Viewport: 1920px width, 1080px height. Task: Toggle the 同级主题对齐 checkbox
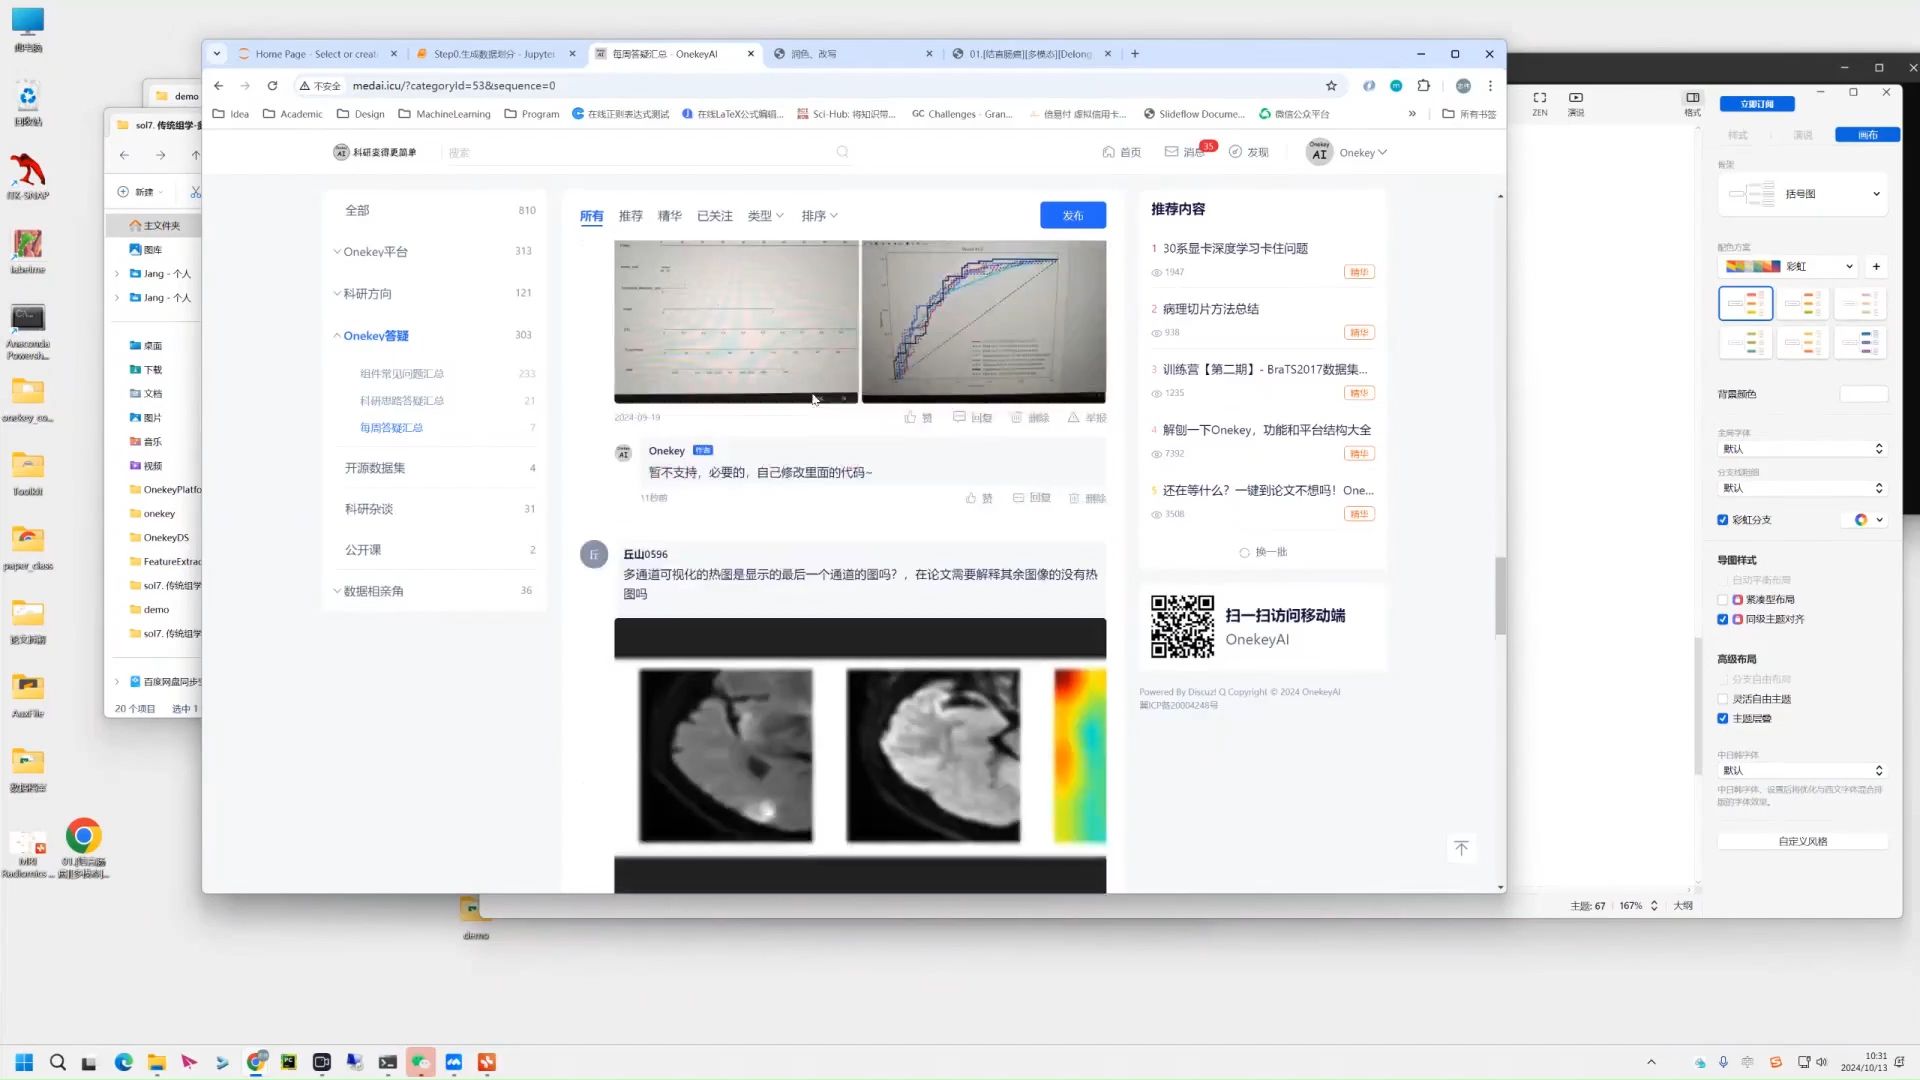[1722, 619]
